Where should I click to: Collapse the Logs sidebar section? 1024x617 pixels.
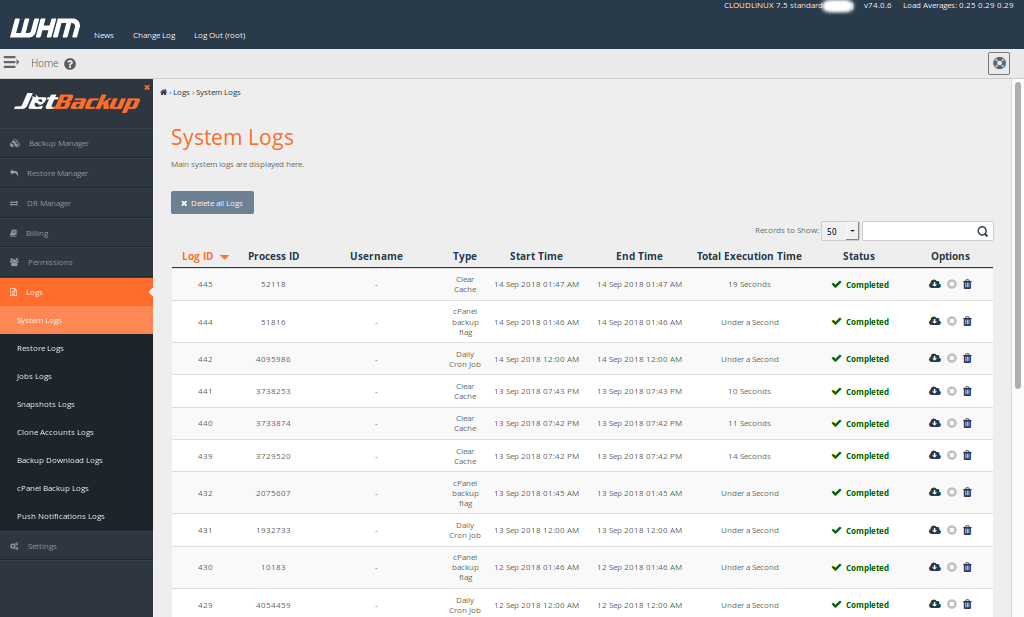tap(76, 292)
